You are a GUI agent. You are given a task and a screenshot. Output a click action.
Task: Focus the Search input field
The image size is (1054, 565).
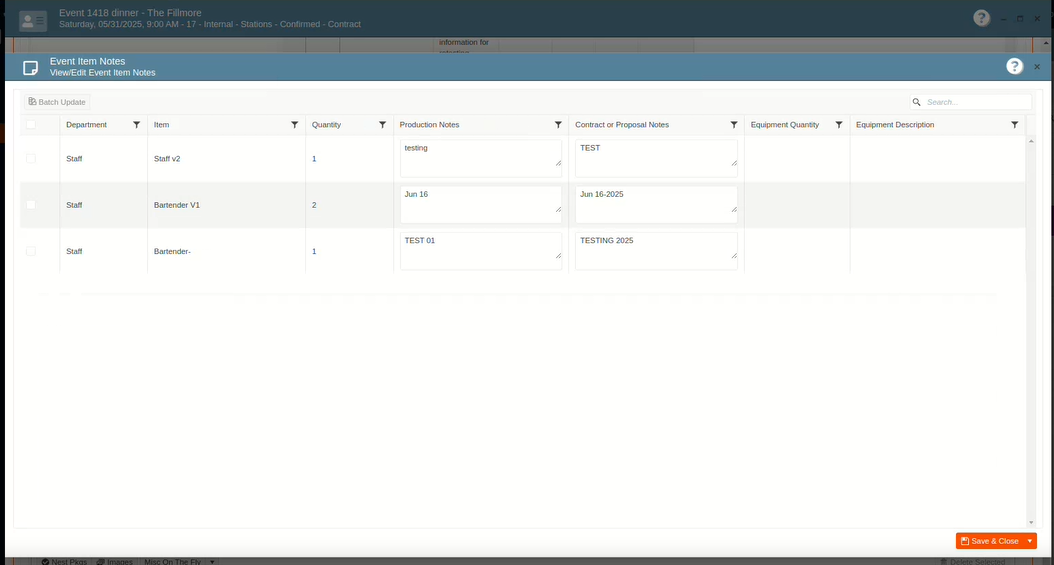tap(977, 102)
